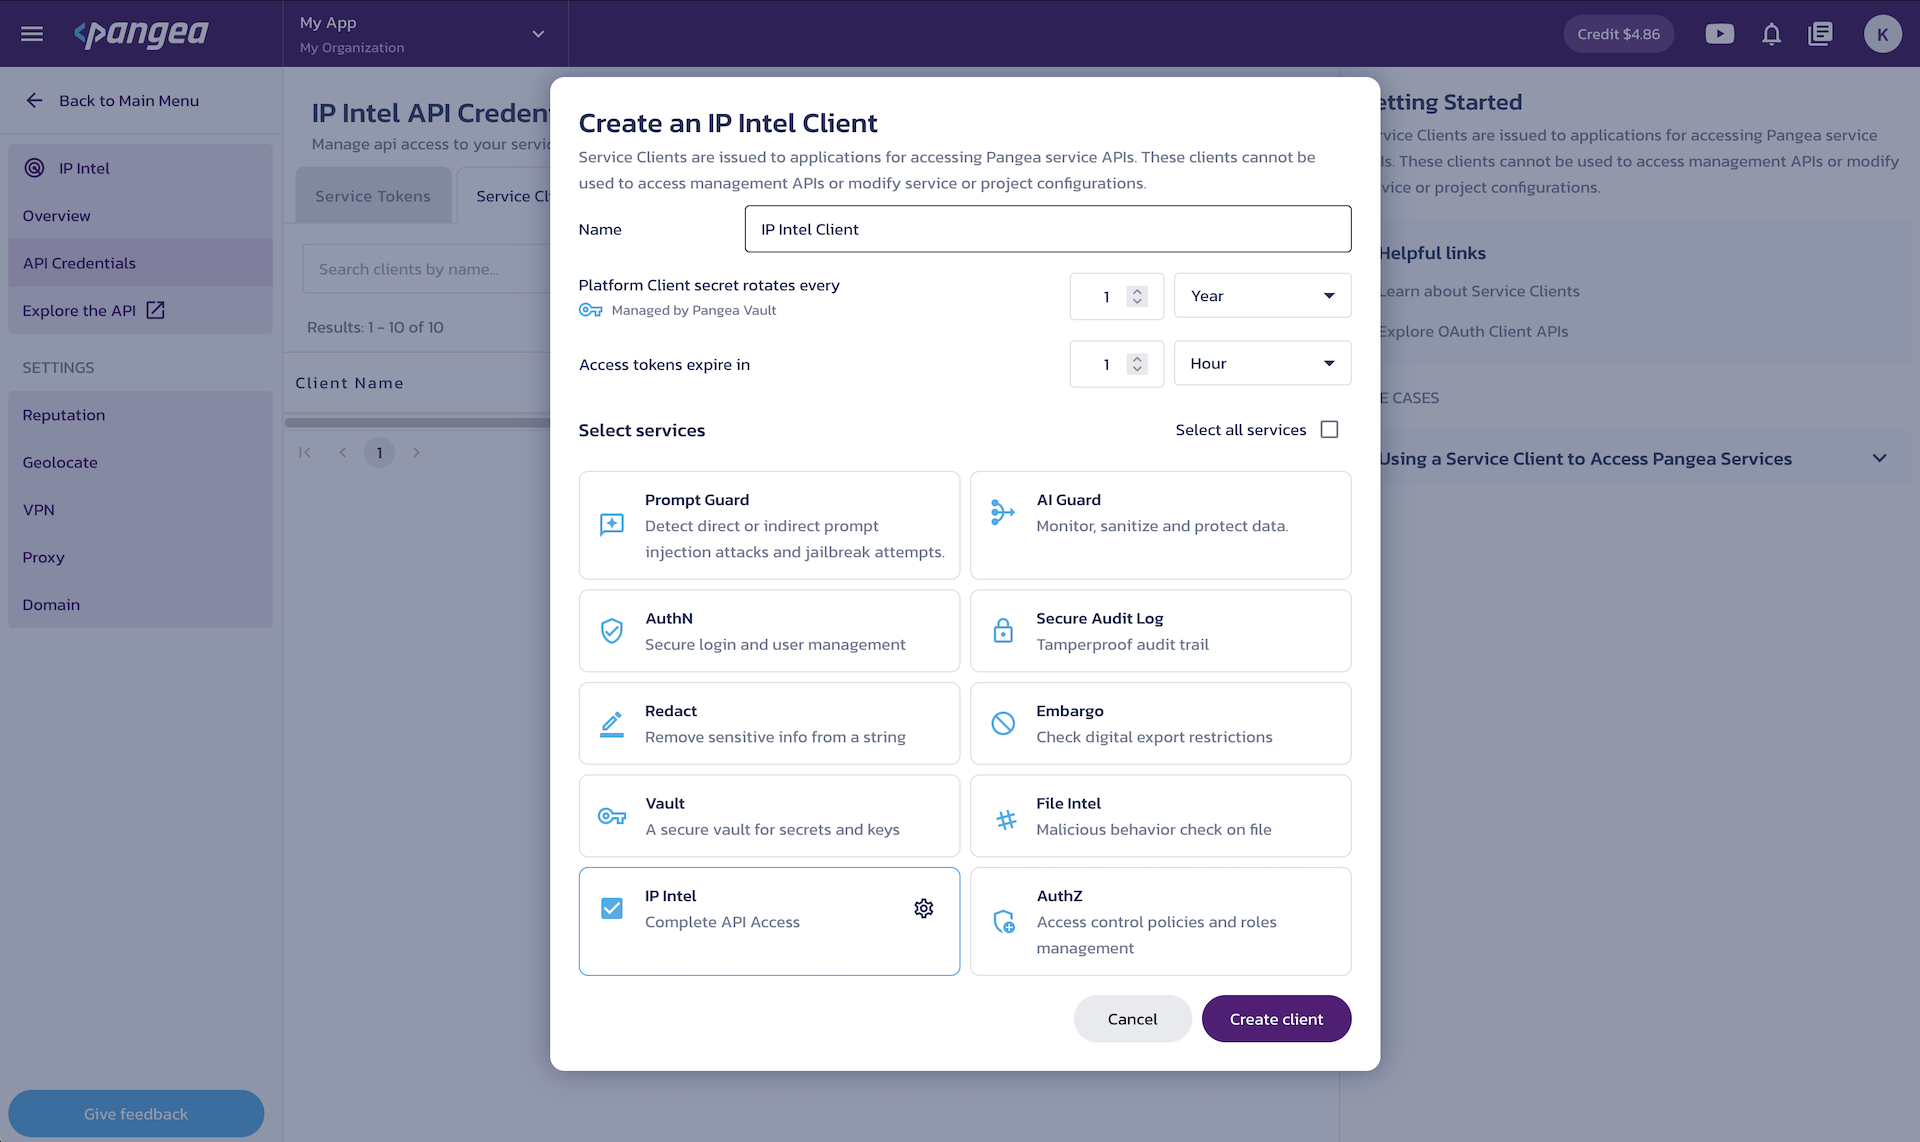This screenshot has height=1142, width=1920.
Task: Open the documentation library icon
Action: [x=1820, y=34]
